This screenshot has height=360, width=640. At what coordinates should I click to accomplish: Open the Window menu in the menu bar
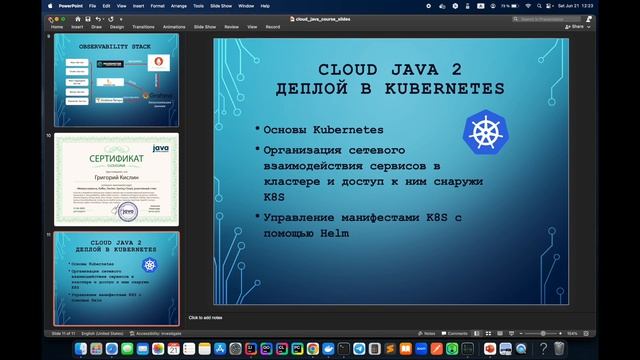click(246, 6)
